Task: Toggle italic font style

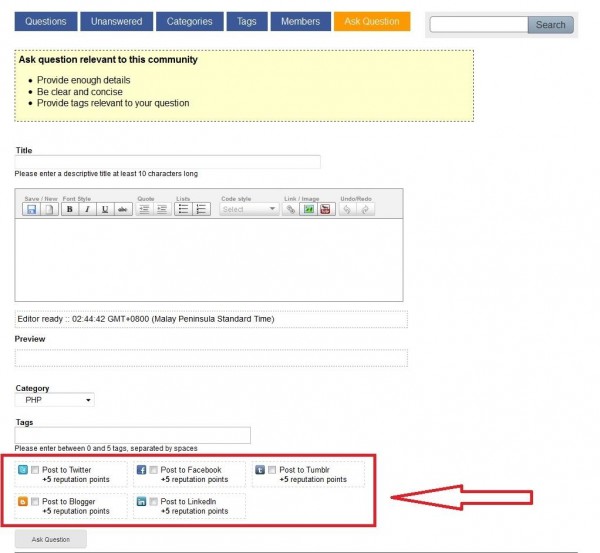Action: pyautogui.click(x=87, y=209)
